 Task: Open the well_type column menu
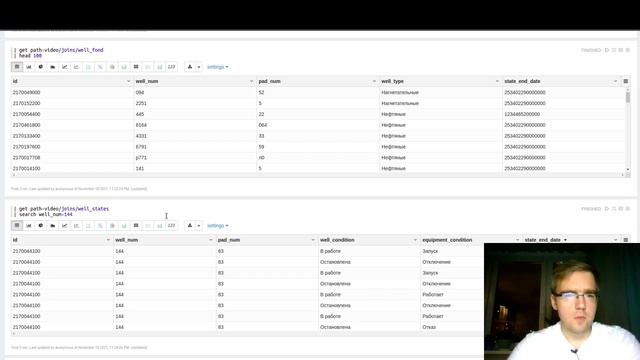click(x=497, y=81)
